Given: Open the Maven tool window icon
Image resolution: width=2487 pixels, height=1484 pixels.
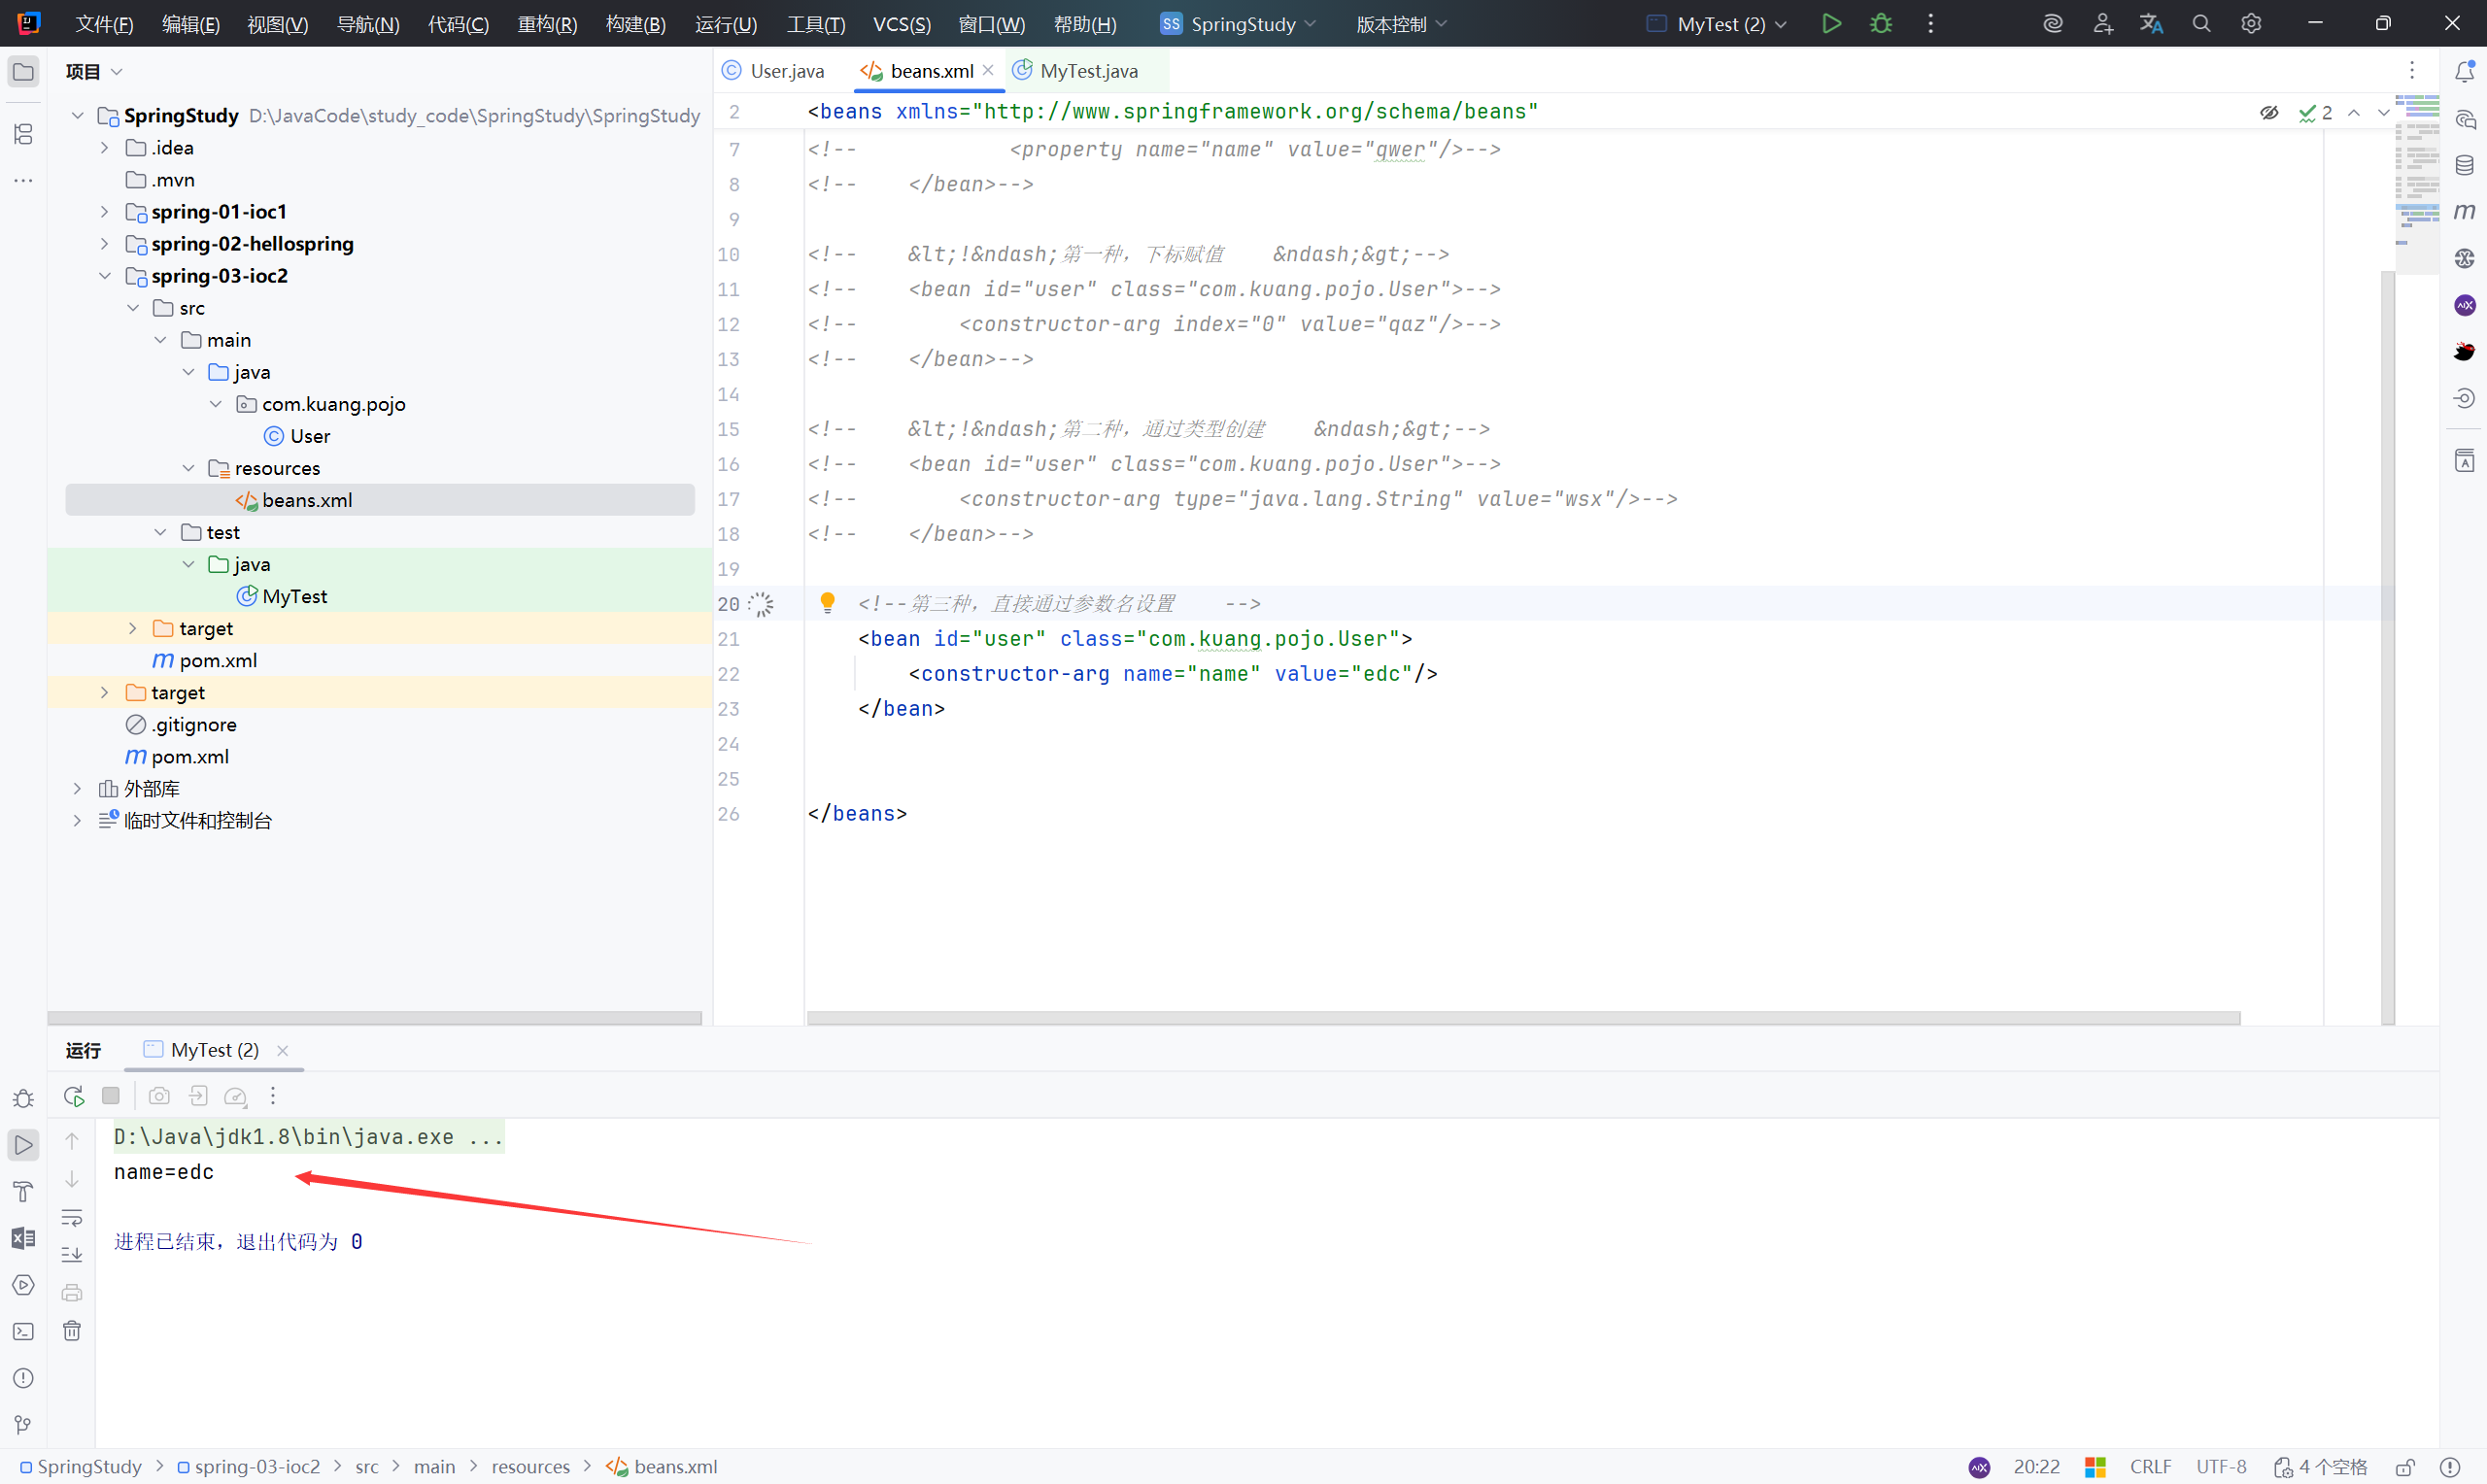Looking at the screenshot, I should click(x=2464, y=212).
